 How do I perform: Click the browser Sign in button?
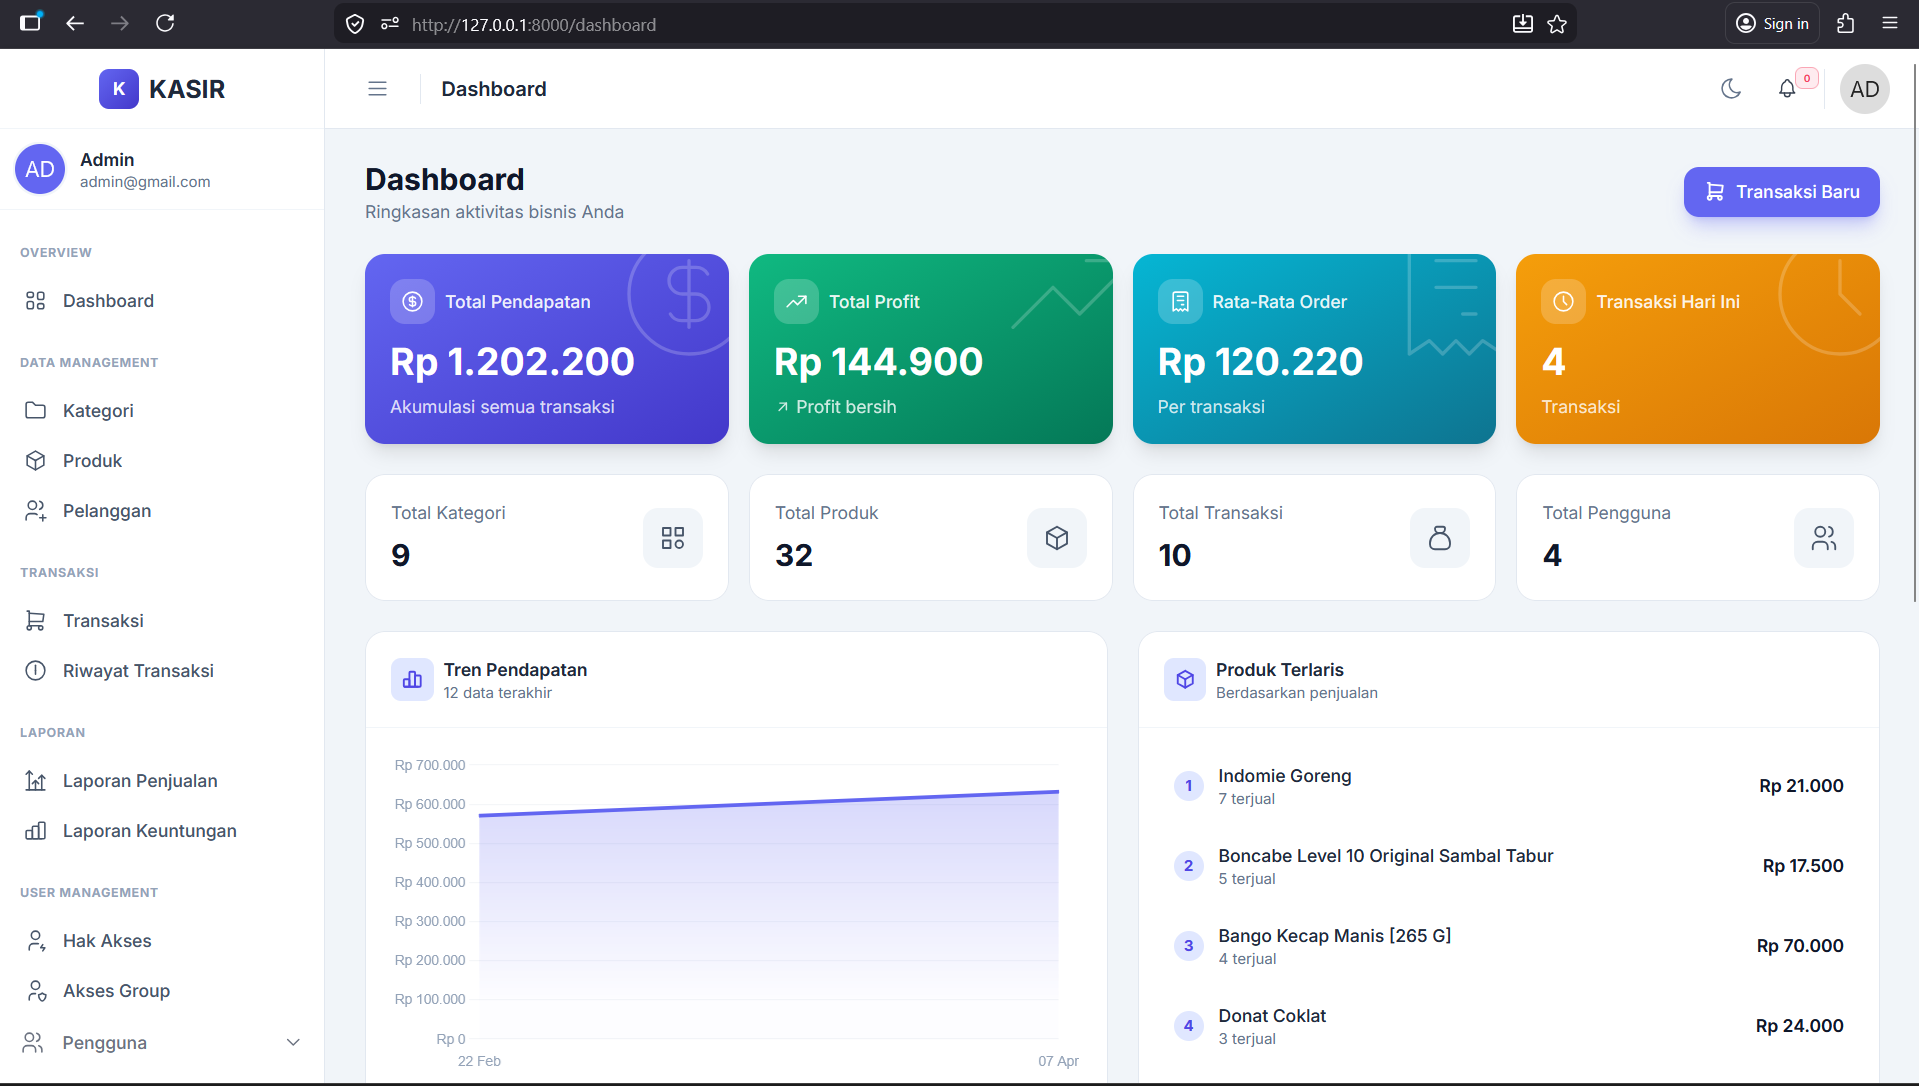click(x=1772, y=24)
